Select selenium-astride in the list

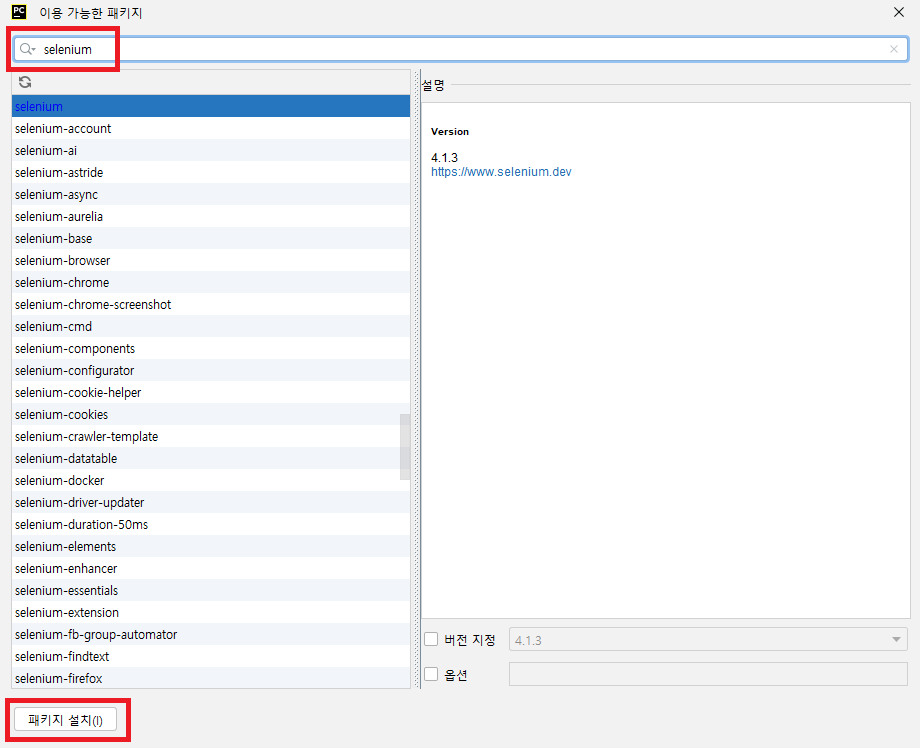click(x=211, y=172)
